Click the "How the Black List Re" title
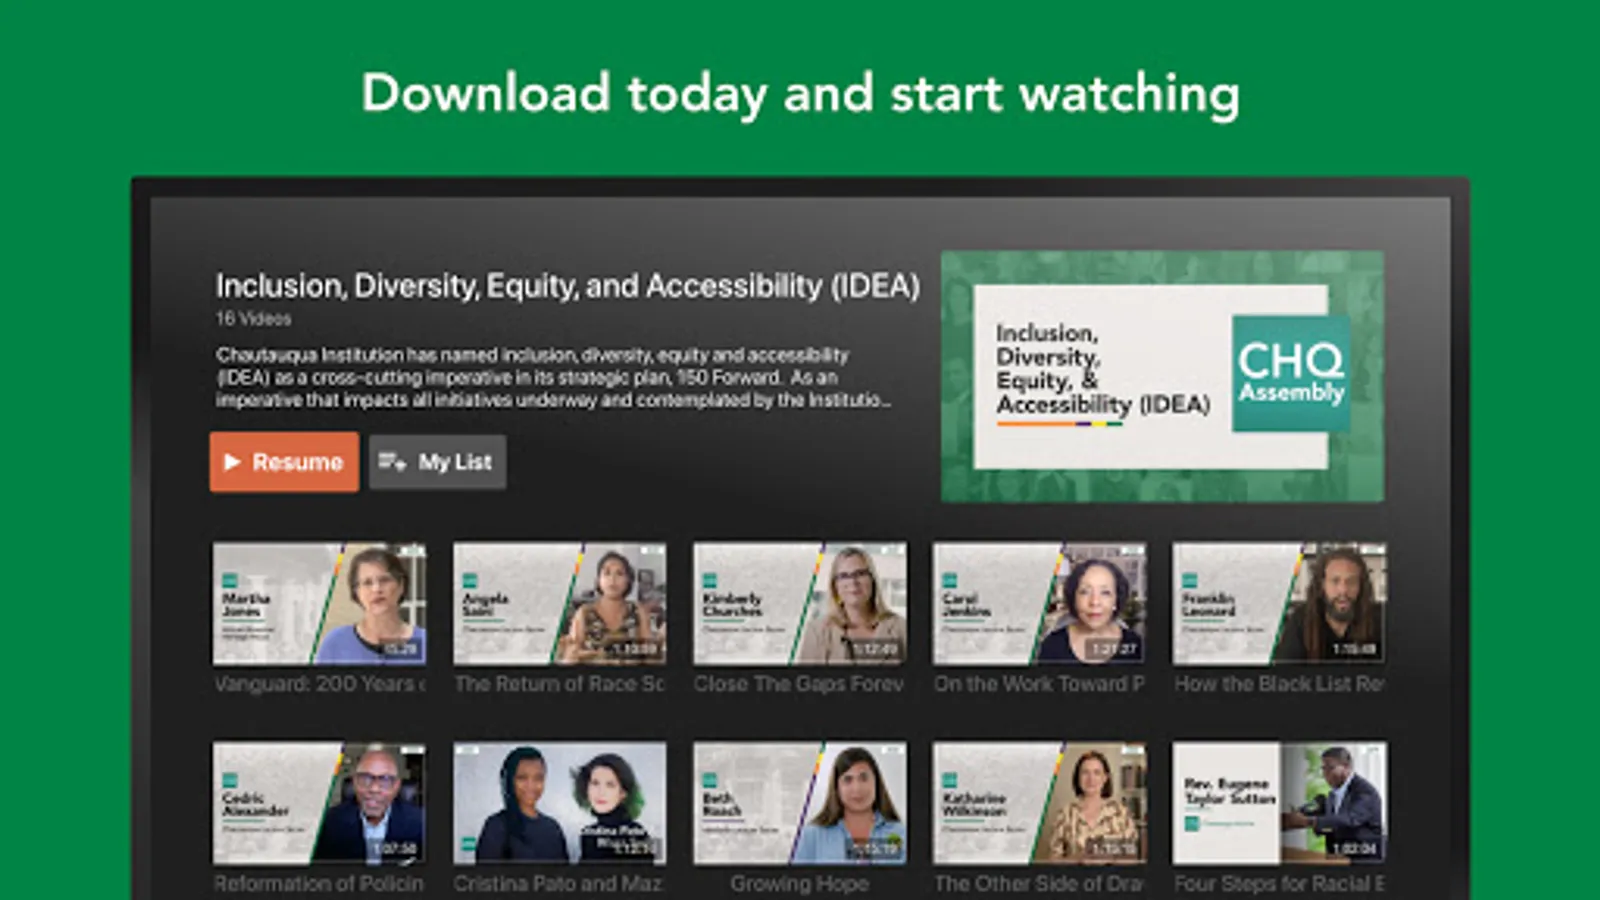This screenshot has height=900, width=1600. point(1279,684)
